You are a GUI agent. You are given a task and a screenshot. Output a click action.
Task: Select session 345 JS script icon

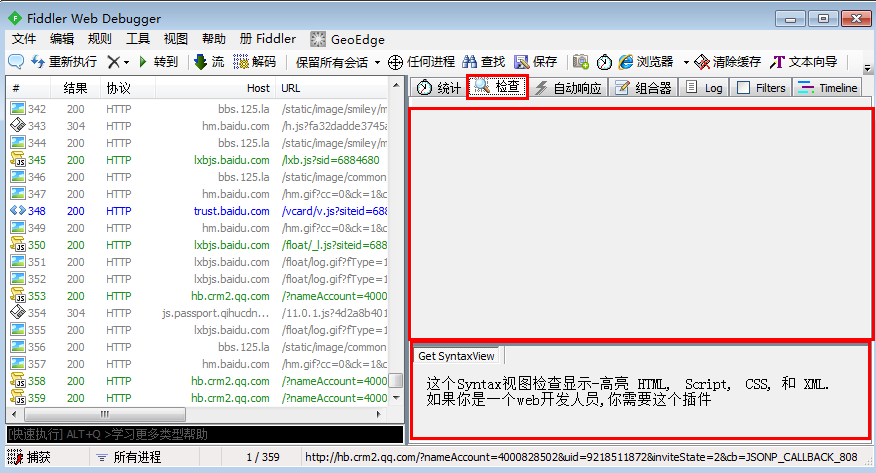(18, 159)
